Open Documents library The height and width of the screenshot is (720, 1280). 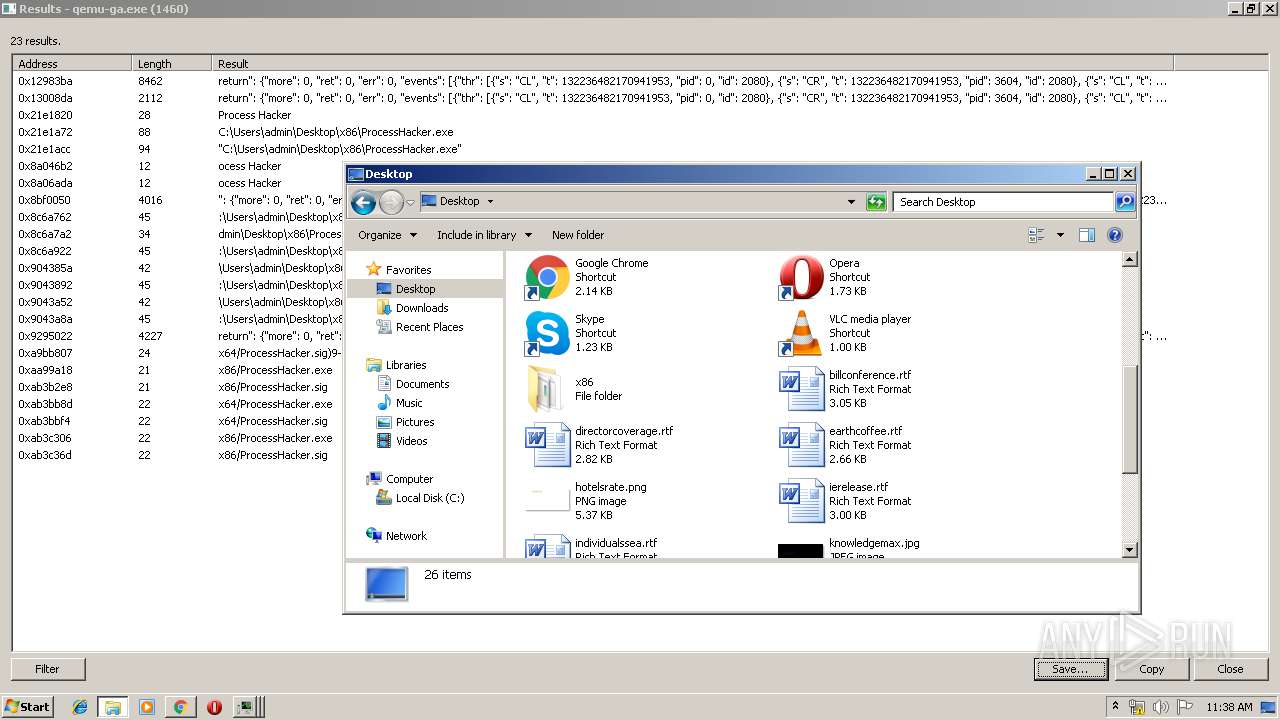click(422, 383)
